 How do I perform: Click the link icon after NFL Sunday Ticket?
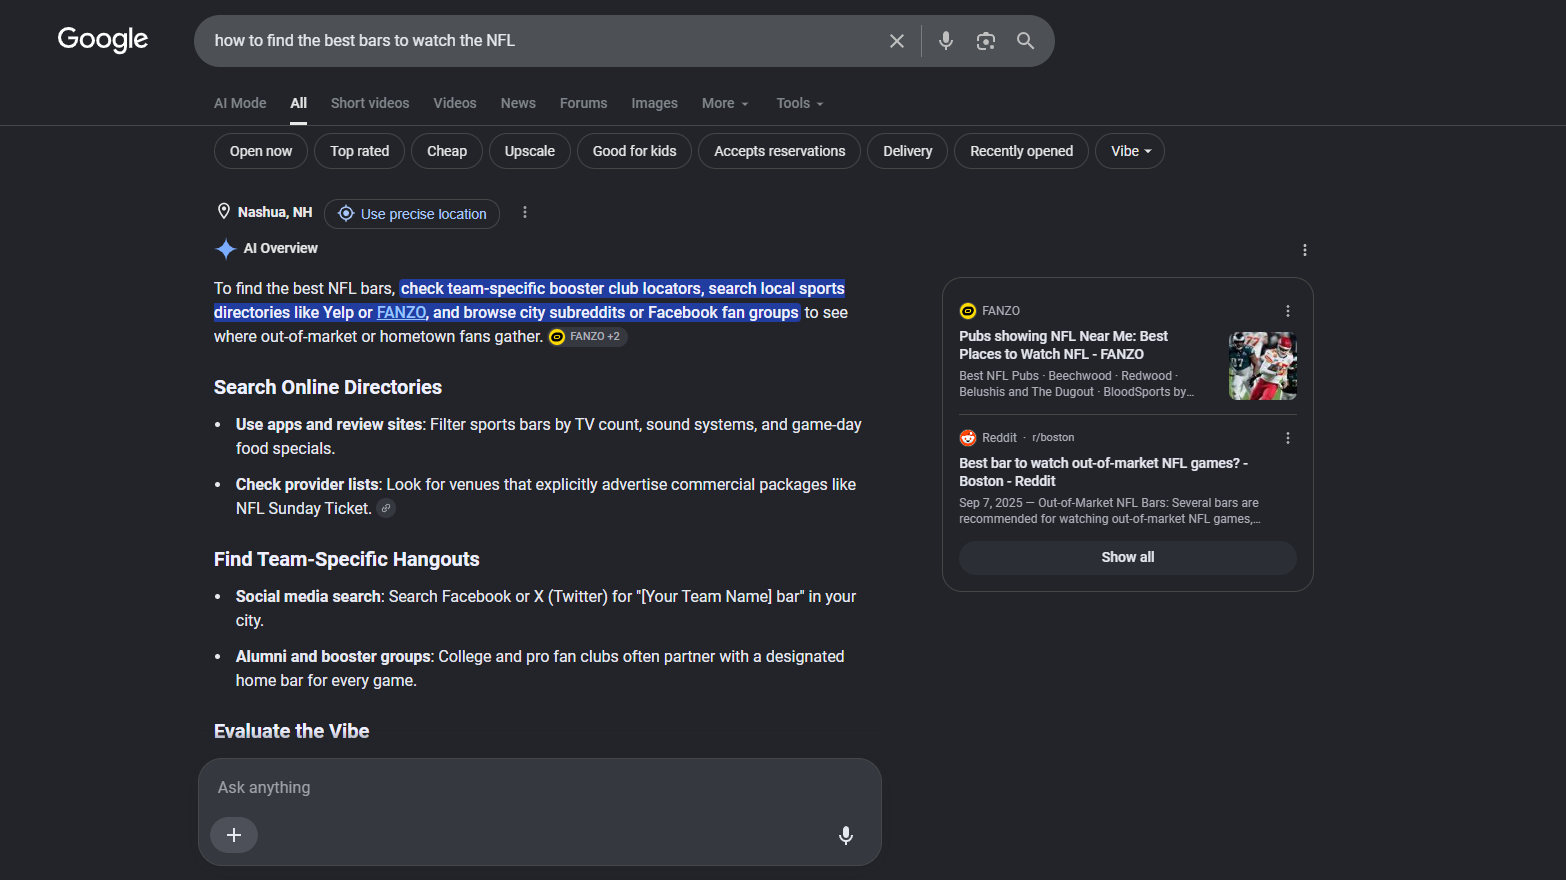click(386, 508)
